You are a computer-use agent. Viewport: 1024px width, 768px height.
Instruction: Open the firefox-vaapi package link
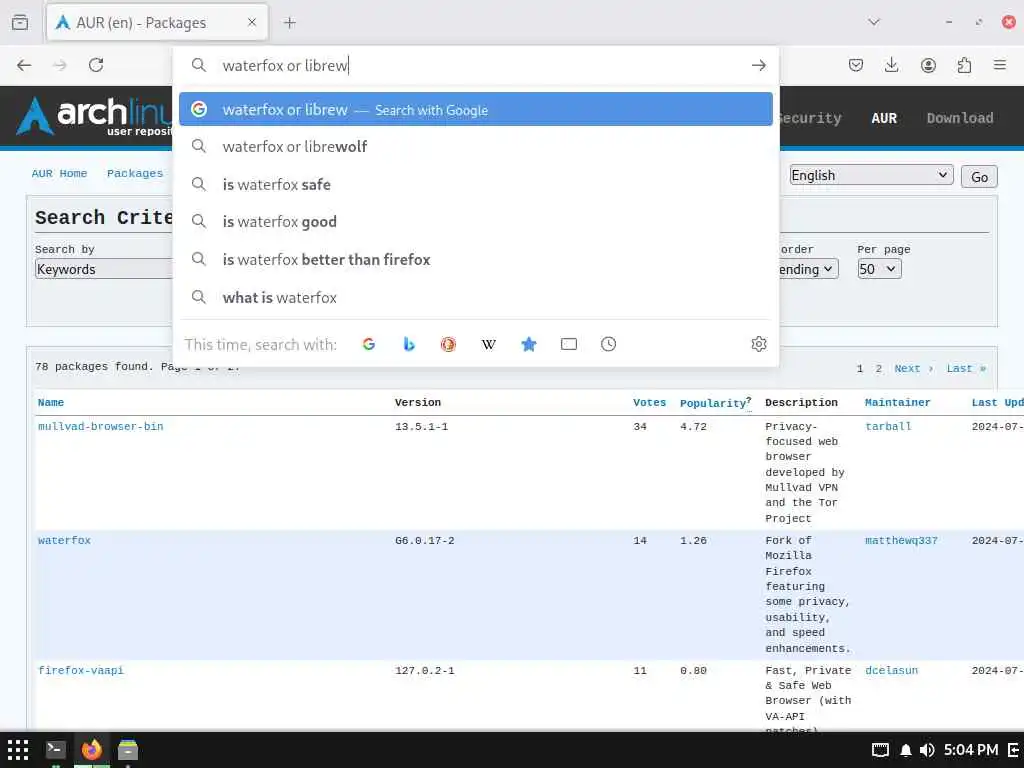click(x=80, y=670)
